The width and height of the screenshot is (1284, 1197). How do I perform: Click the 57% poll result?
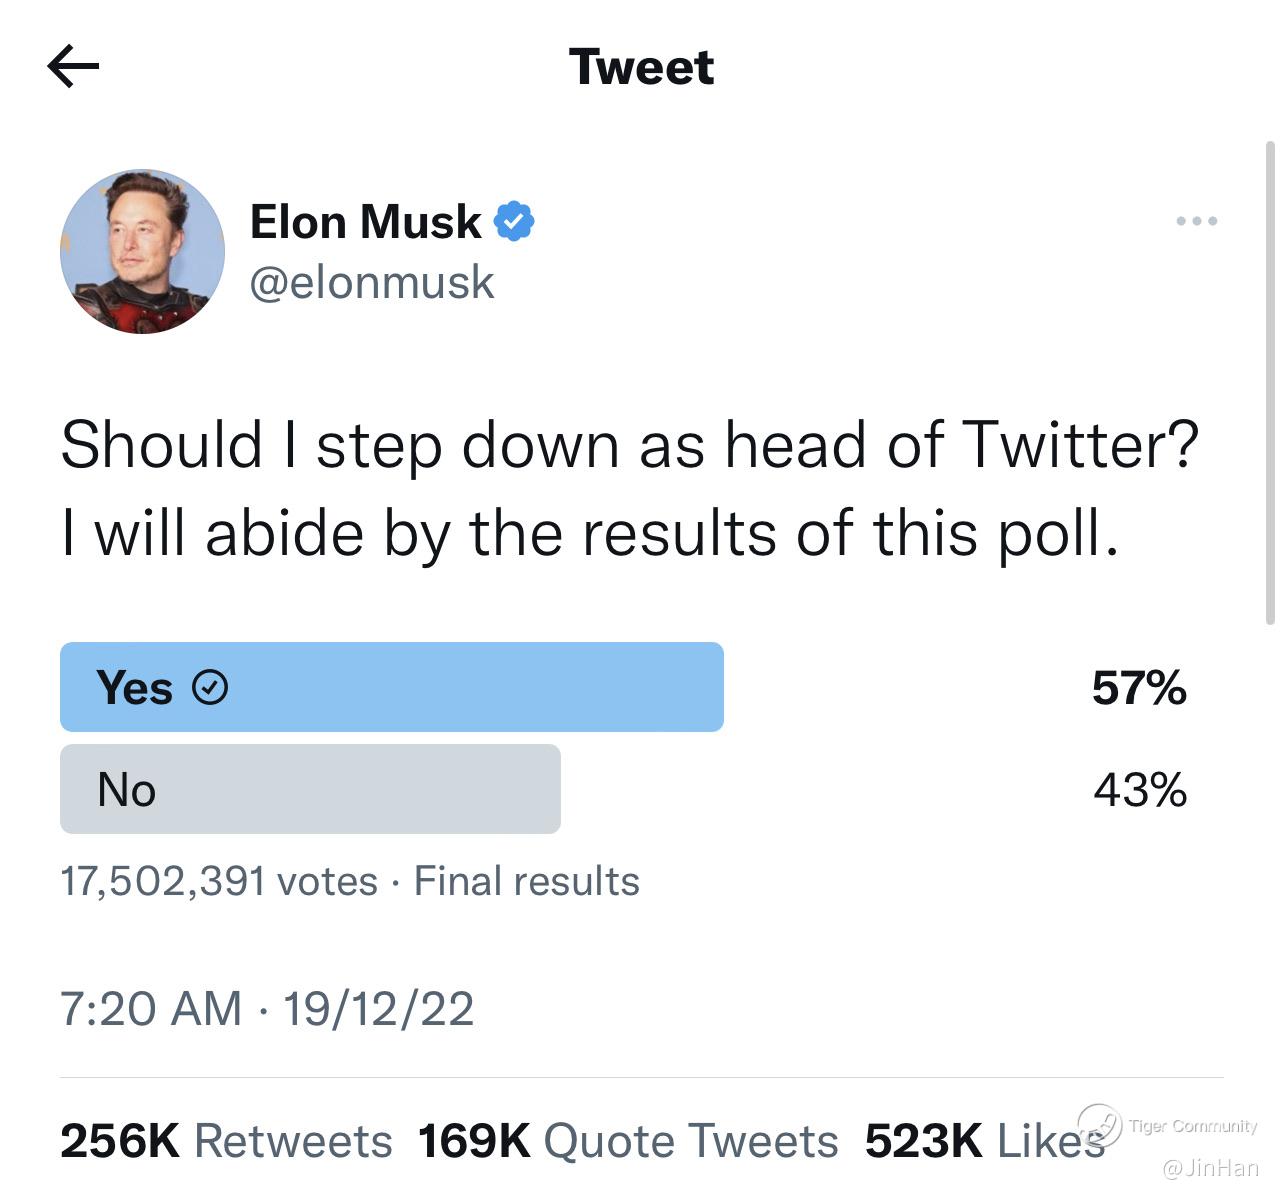pyautogui.click(x=1139, y=688)
